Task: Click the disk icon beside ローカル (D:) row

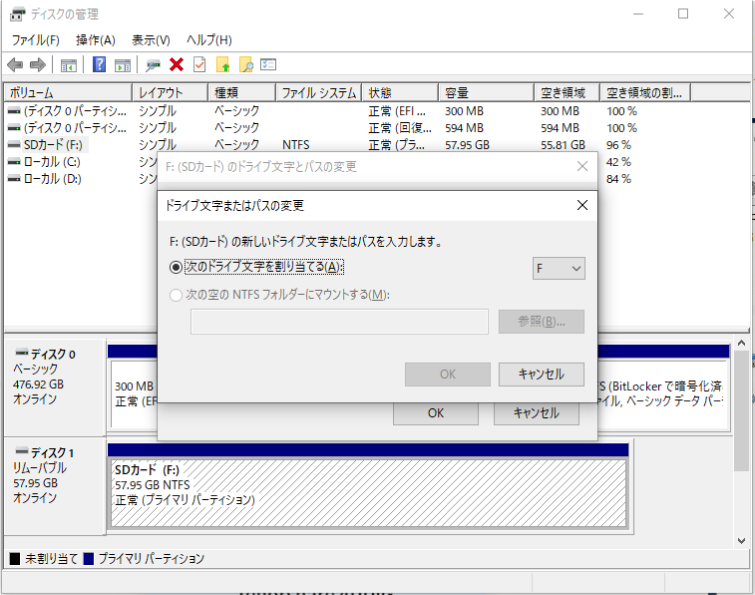Action: [x=14, y=179]
